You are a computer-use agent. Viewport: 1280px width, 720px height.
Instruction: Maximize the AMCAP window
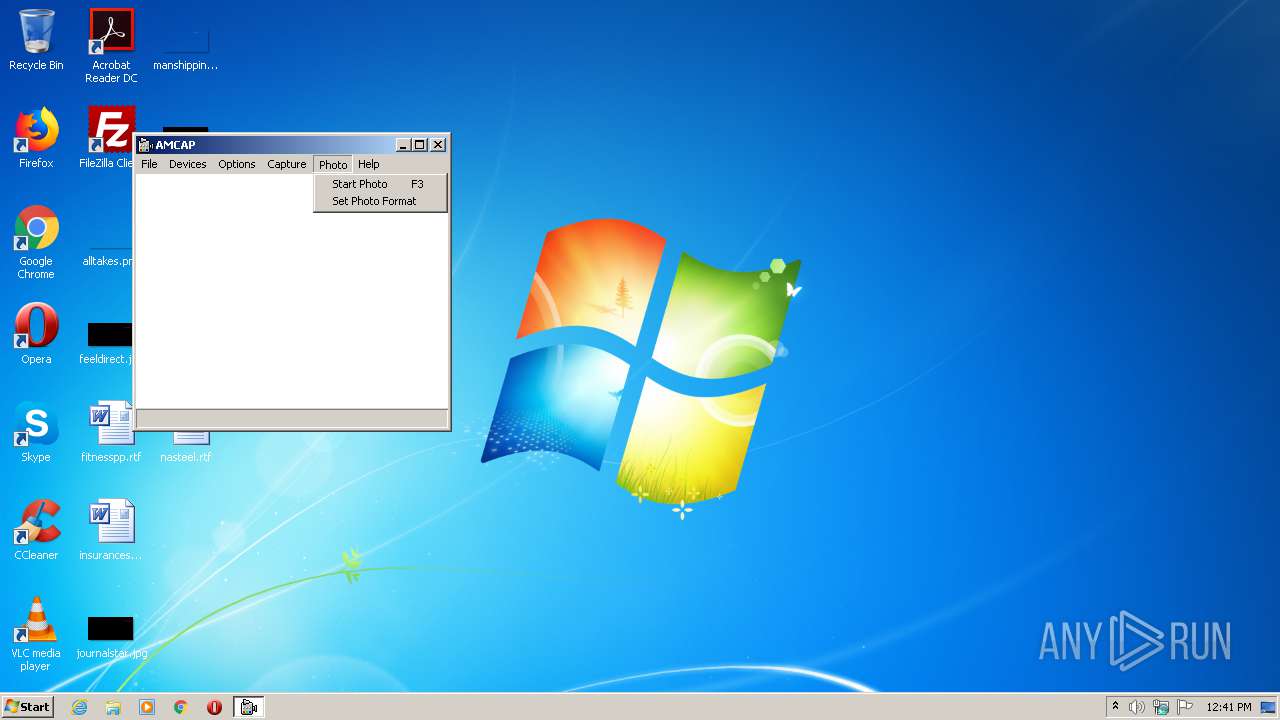click(420, 145)
